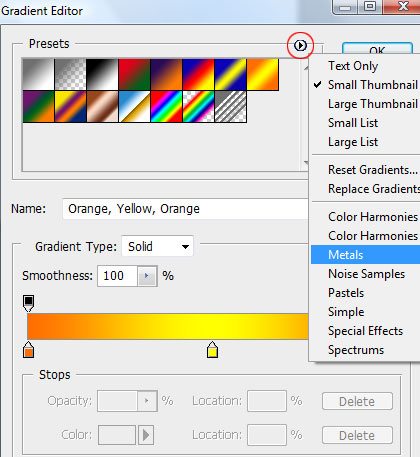Select the Foreground to Background gradient preset
The width and height of the screenshot is (420, 457).
(x=38, y=74)
